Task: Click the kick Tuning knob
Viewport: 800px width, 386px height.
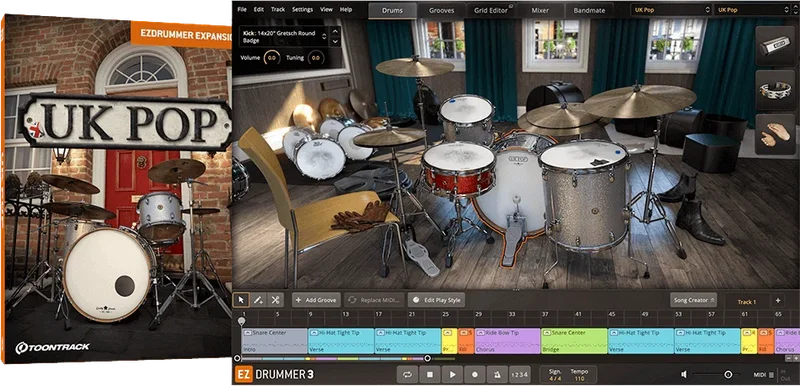Action: click(x=316, y=58)
